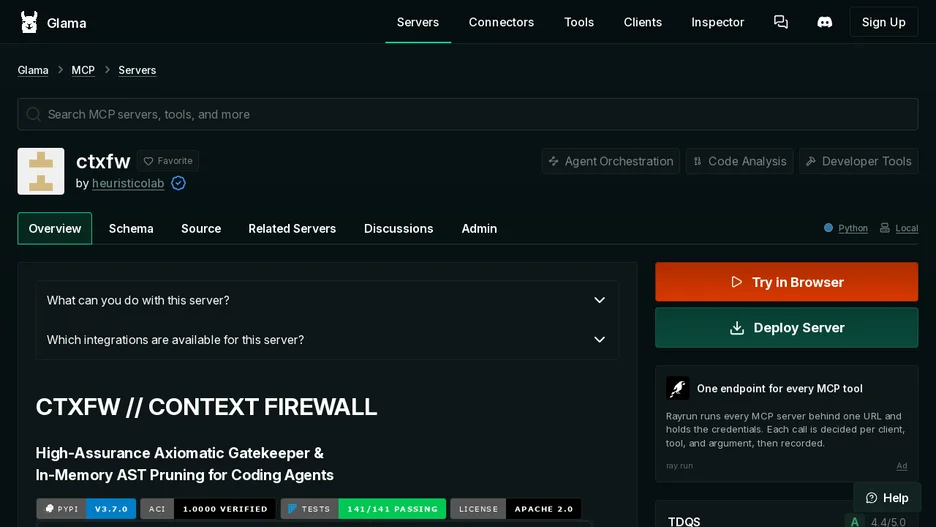This screenshot has height=527, width=936.
Task: Click the Python language link
Action: click(852, 228)
